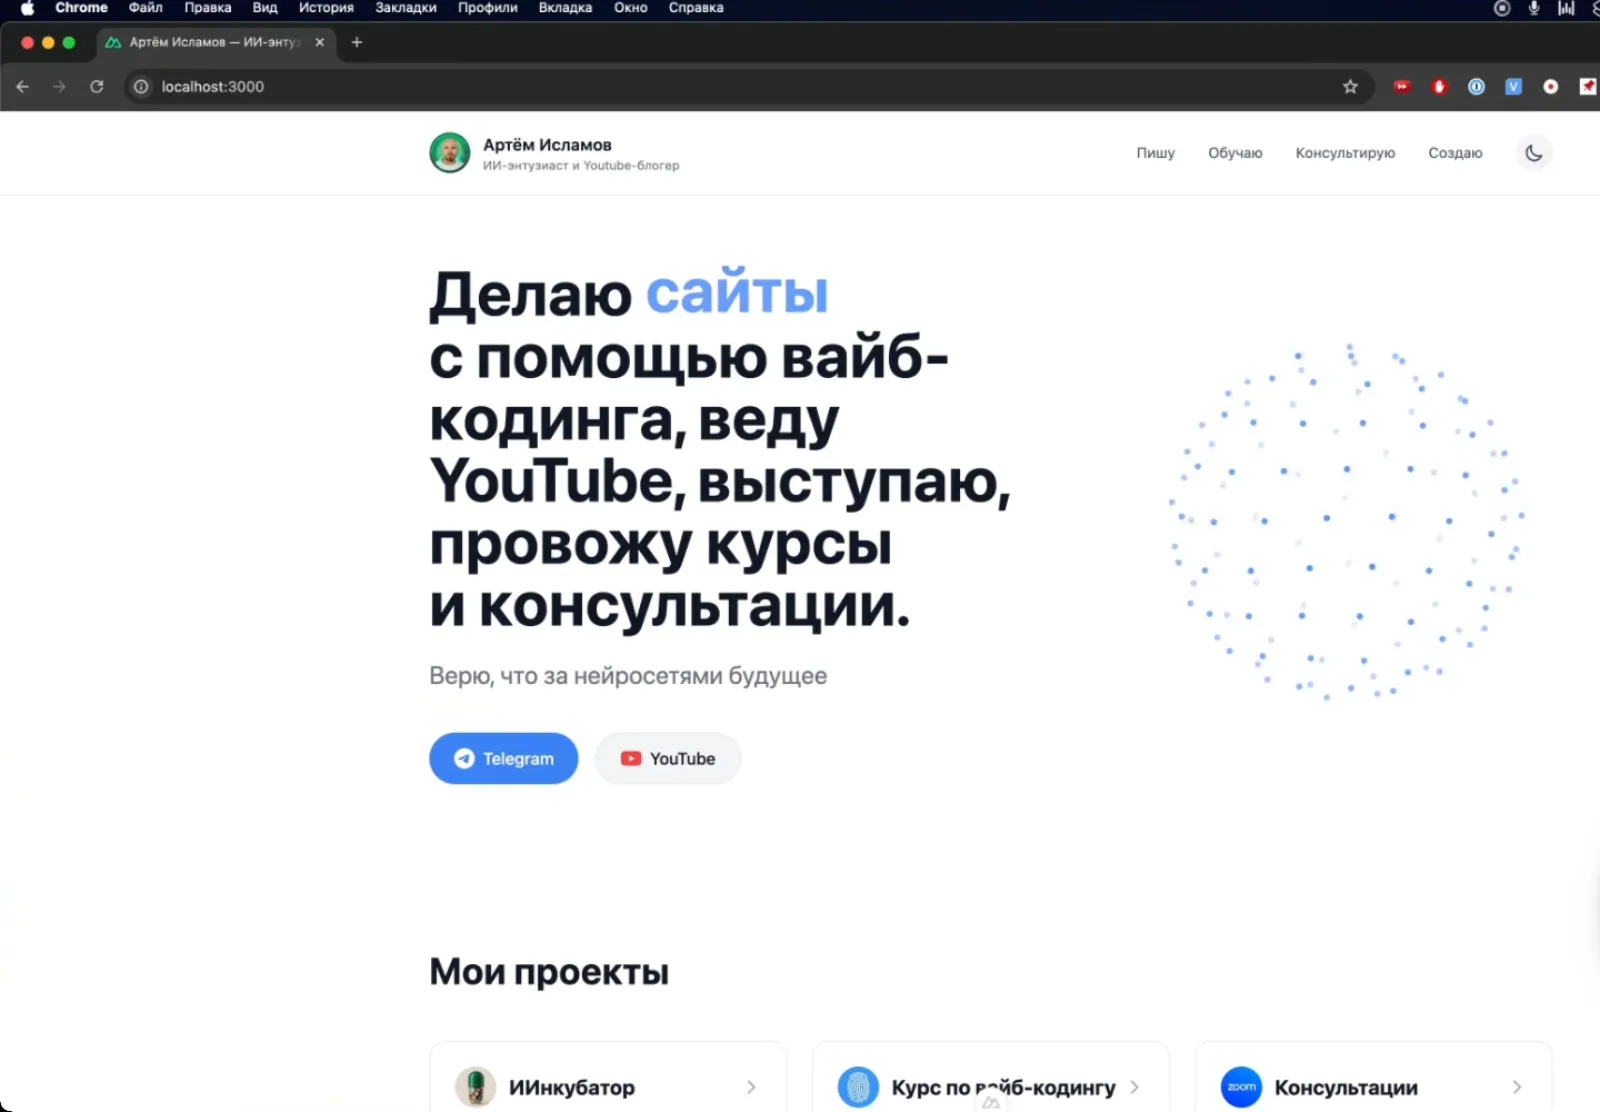
Task: Click the Zoom icon on Консультации card
Action: click(1241, 1087)
